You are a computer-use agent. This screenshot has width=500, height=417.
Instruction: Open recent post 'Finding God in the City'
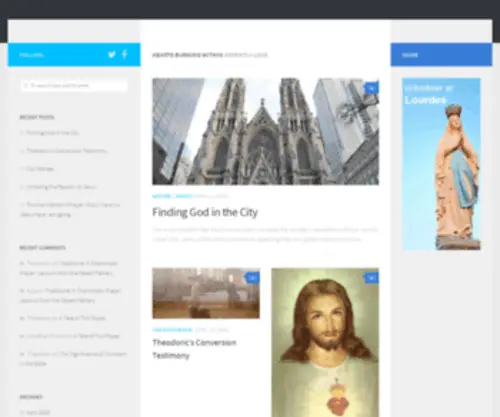(x=52, y=133)
